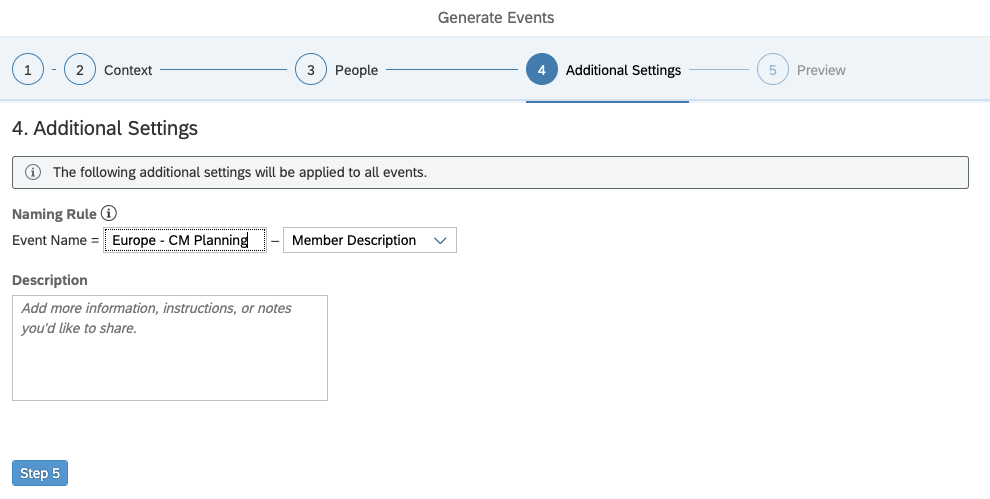The height and width of the screenshot is (499, 990).
Task: Click into the Description text area
Action: (x=170, y=348)
